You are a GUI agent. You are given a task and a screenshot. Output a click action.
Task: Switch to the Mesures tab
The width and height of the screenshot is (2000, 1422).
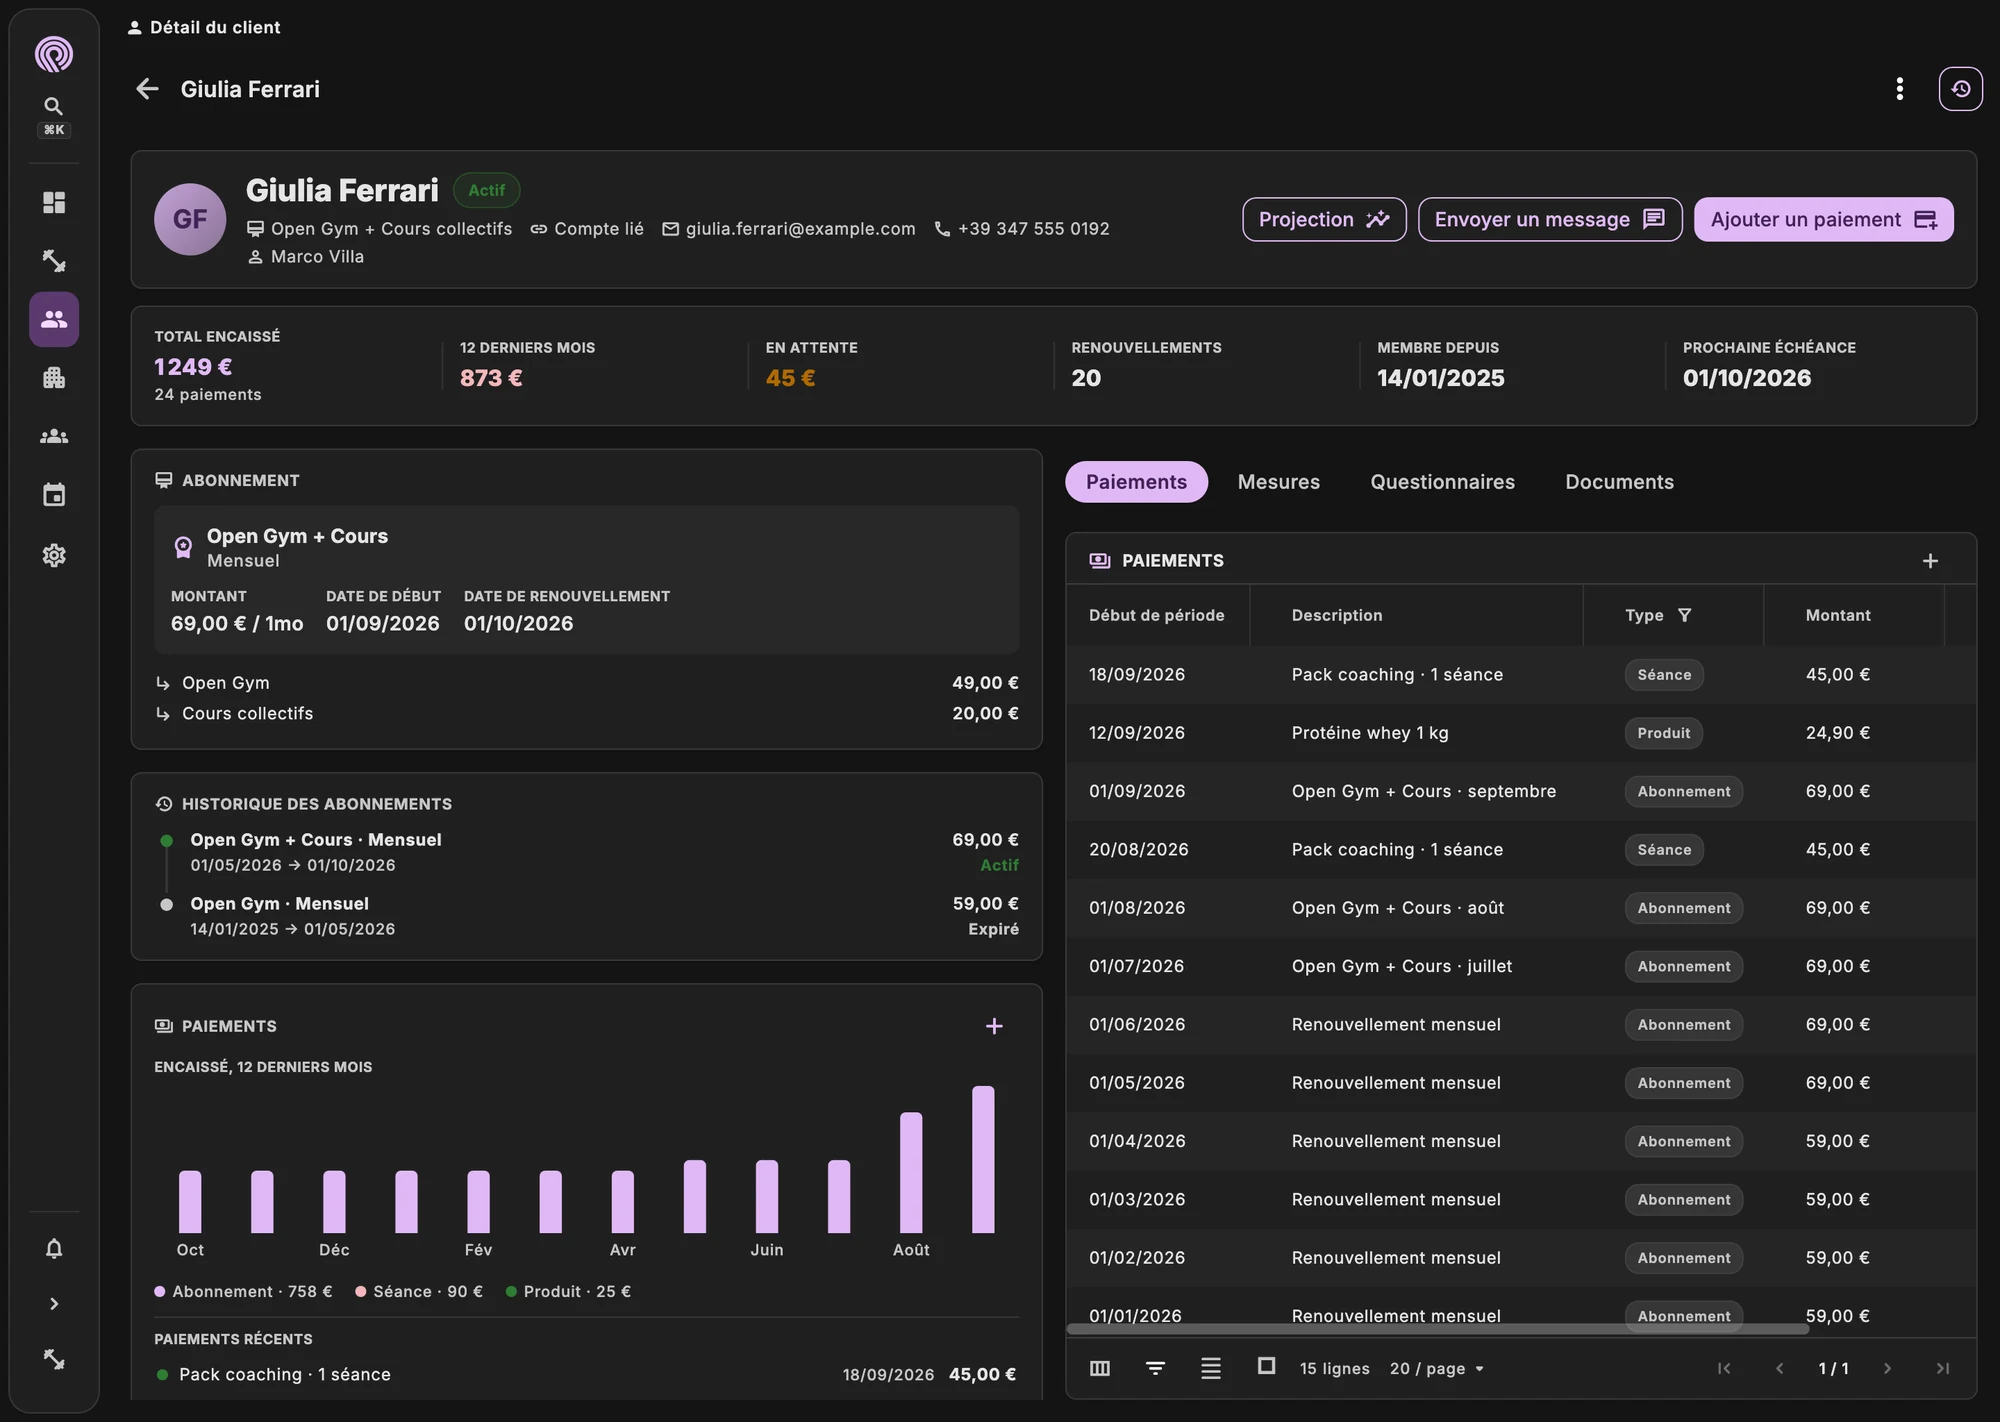[x=1278, y=482]
